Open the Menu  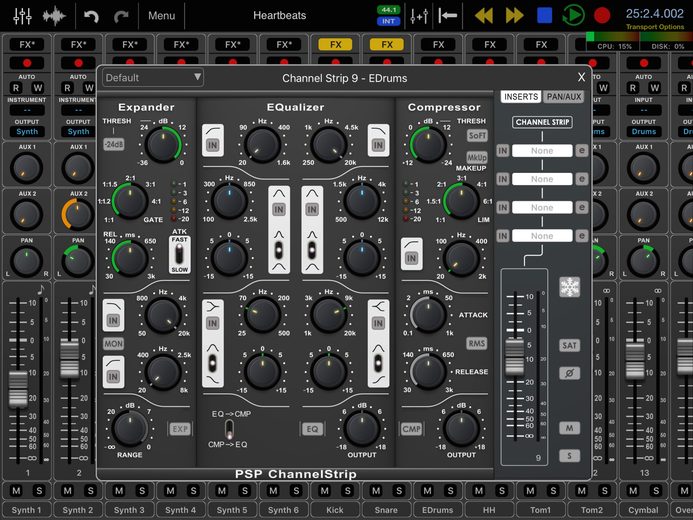point(161,16)
